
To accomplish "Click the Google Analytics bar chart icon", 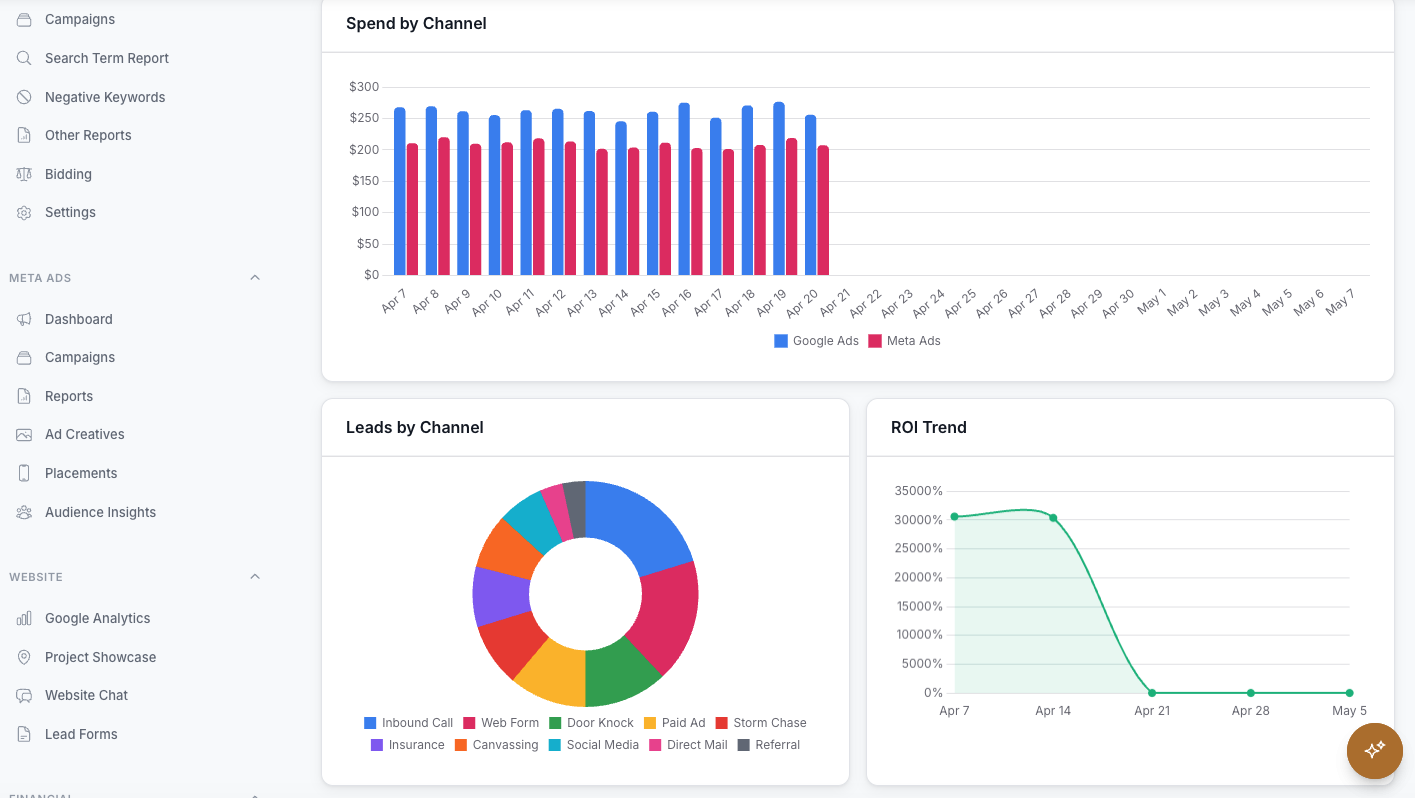I will pos(24,618).
